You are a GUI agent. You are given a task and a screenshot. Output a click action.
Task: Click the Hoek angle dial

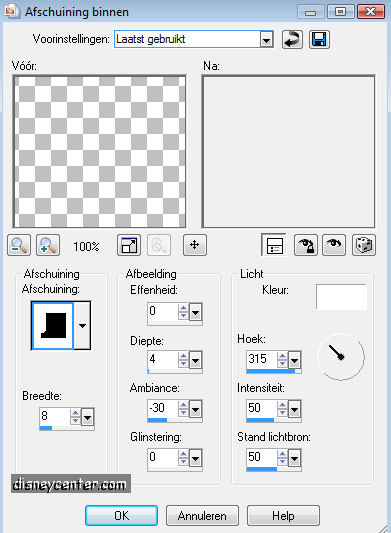341,357
